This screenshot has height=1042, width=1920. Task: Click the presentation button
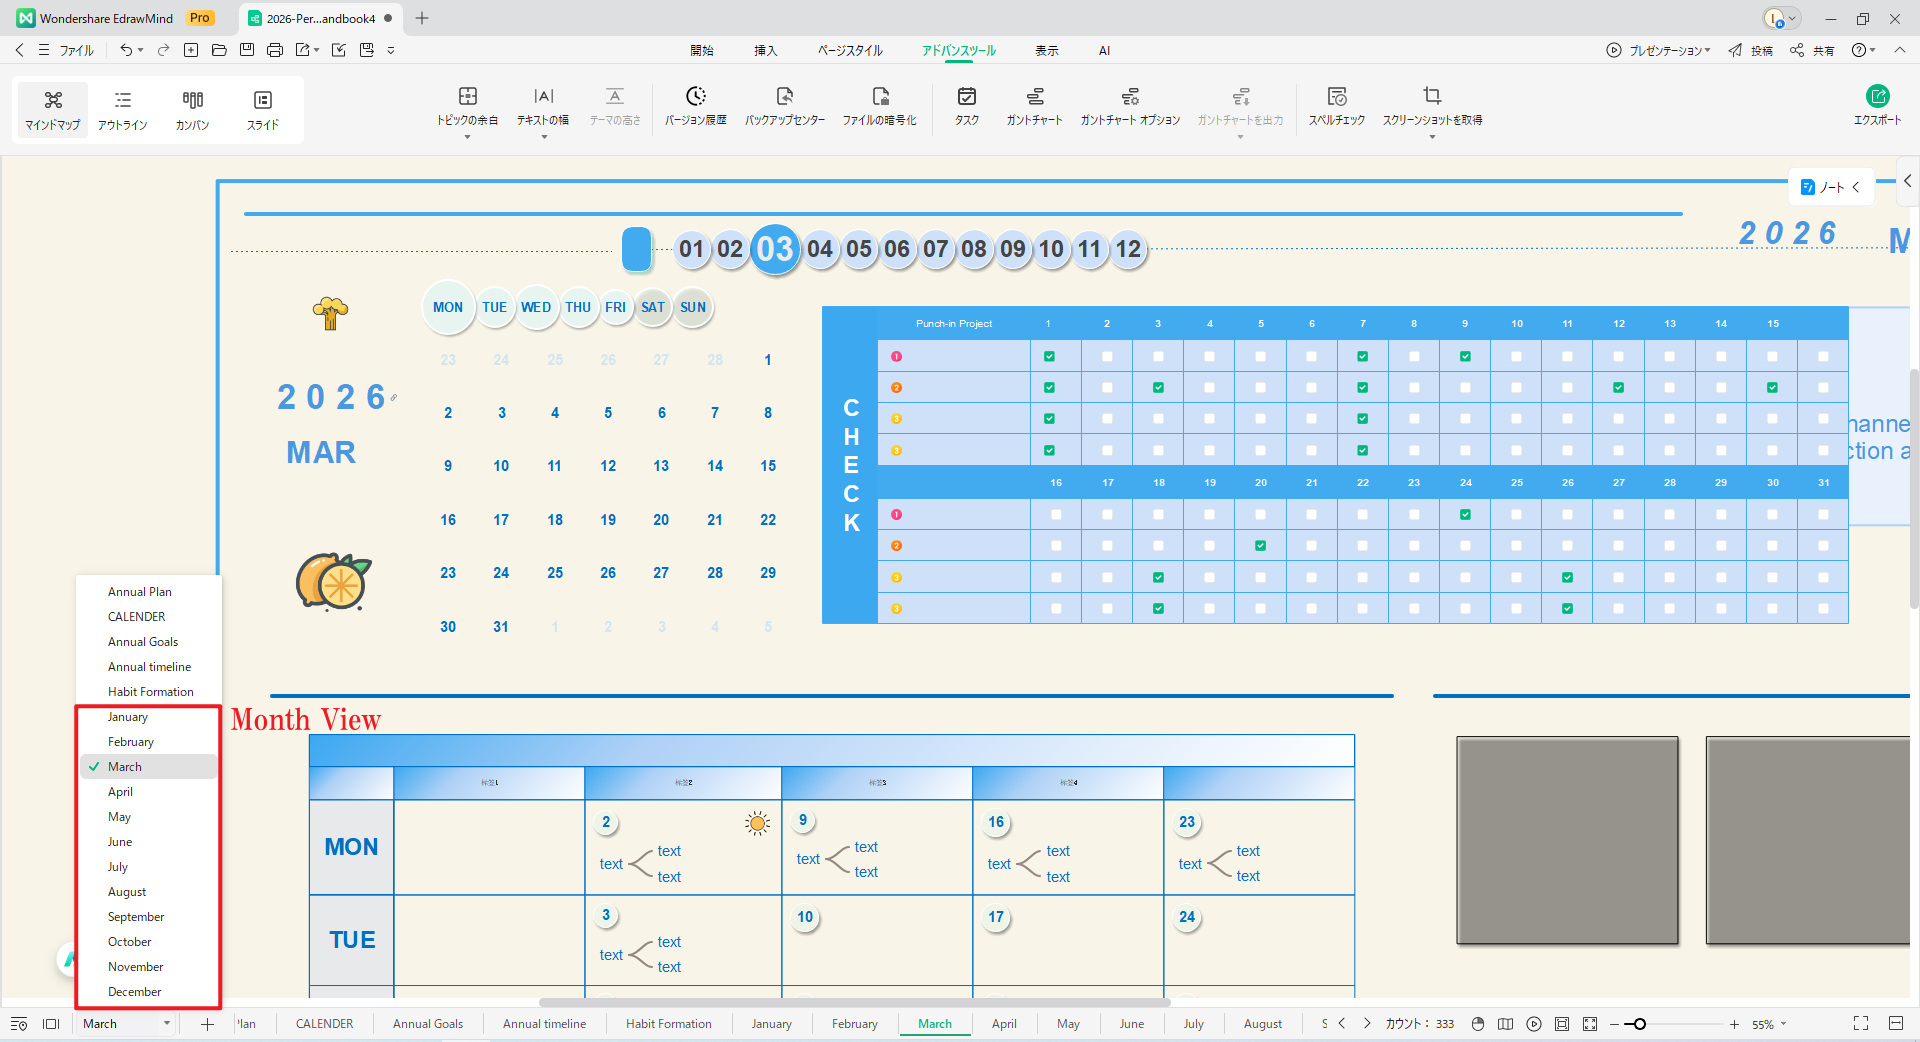tap(1658, 50)
